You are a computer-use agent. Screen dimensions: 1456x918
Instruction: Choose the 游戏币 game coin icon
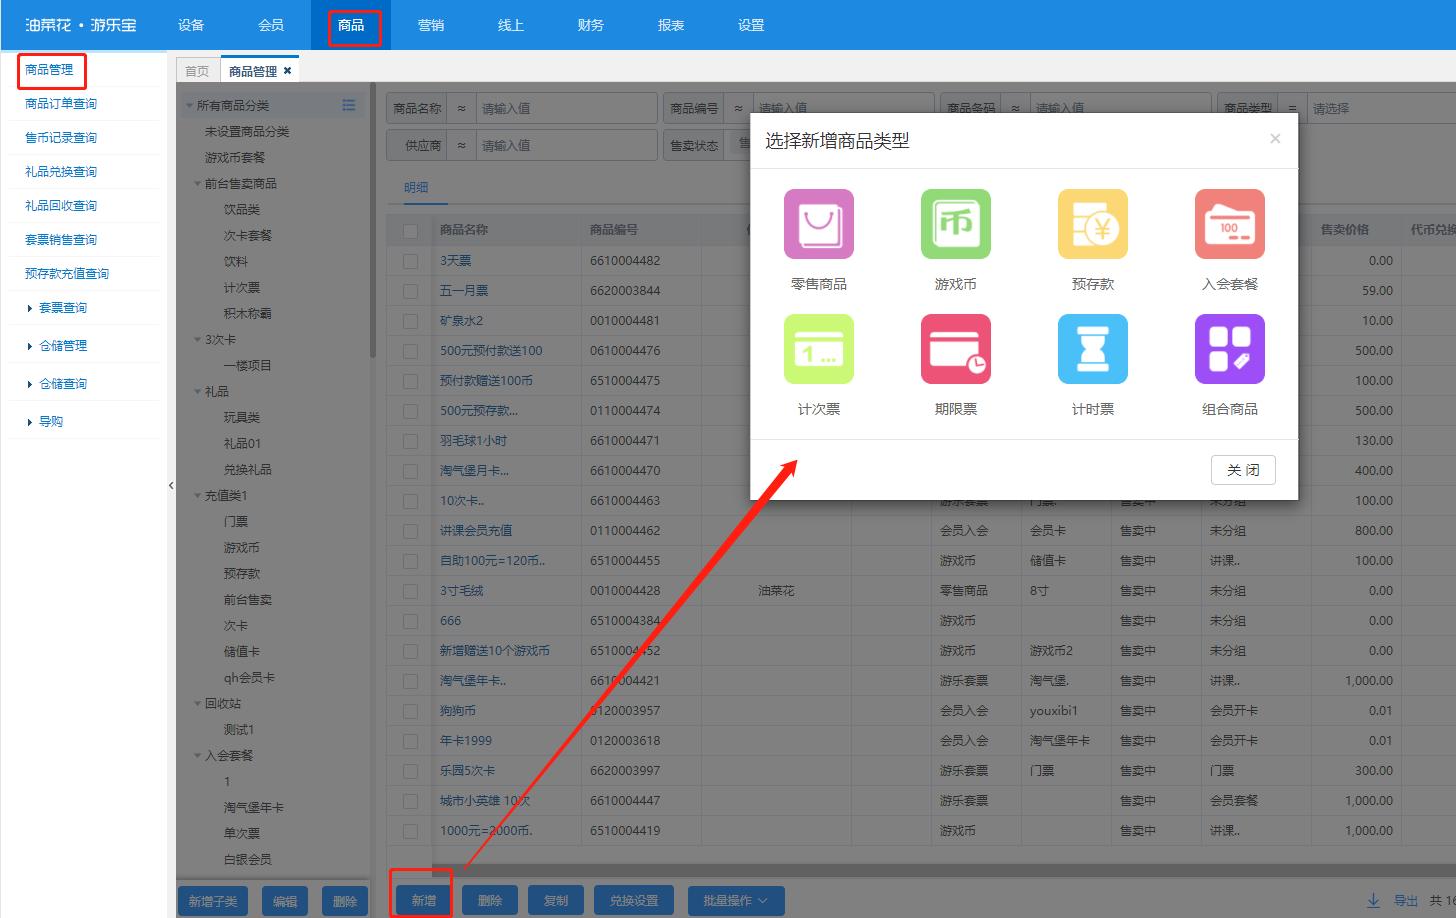[956, 224]
